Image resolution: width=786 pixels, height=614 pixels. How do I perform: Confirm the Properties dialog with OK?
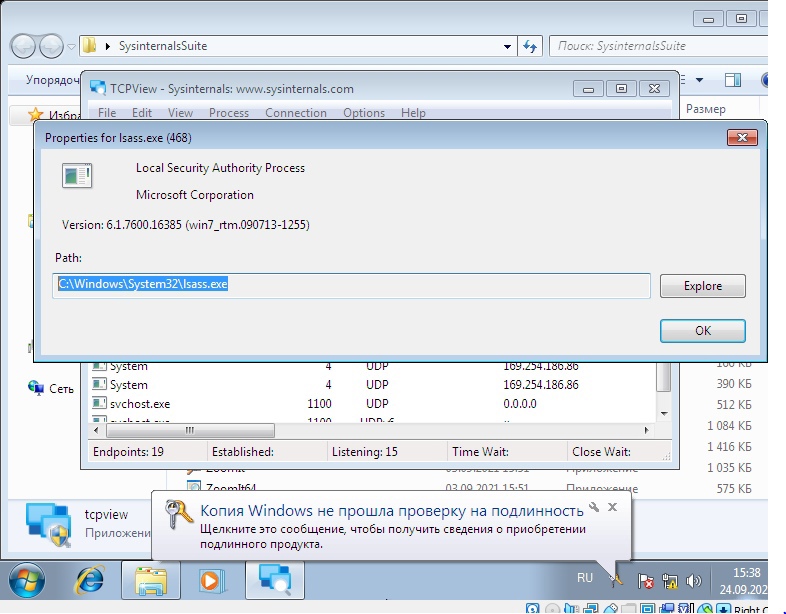click(703, 331)
